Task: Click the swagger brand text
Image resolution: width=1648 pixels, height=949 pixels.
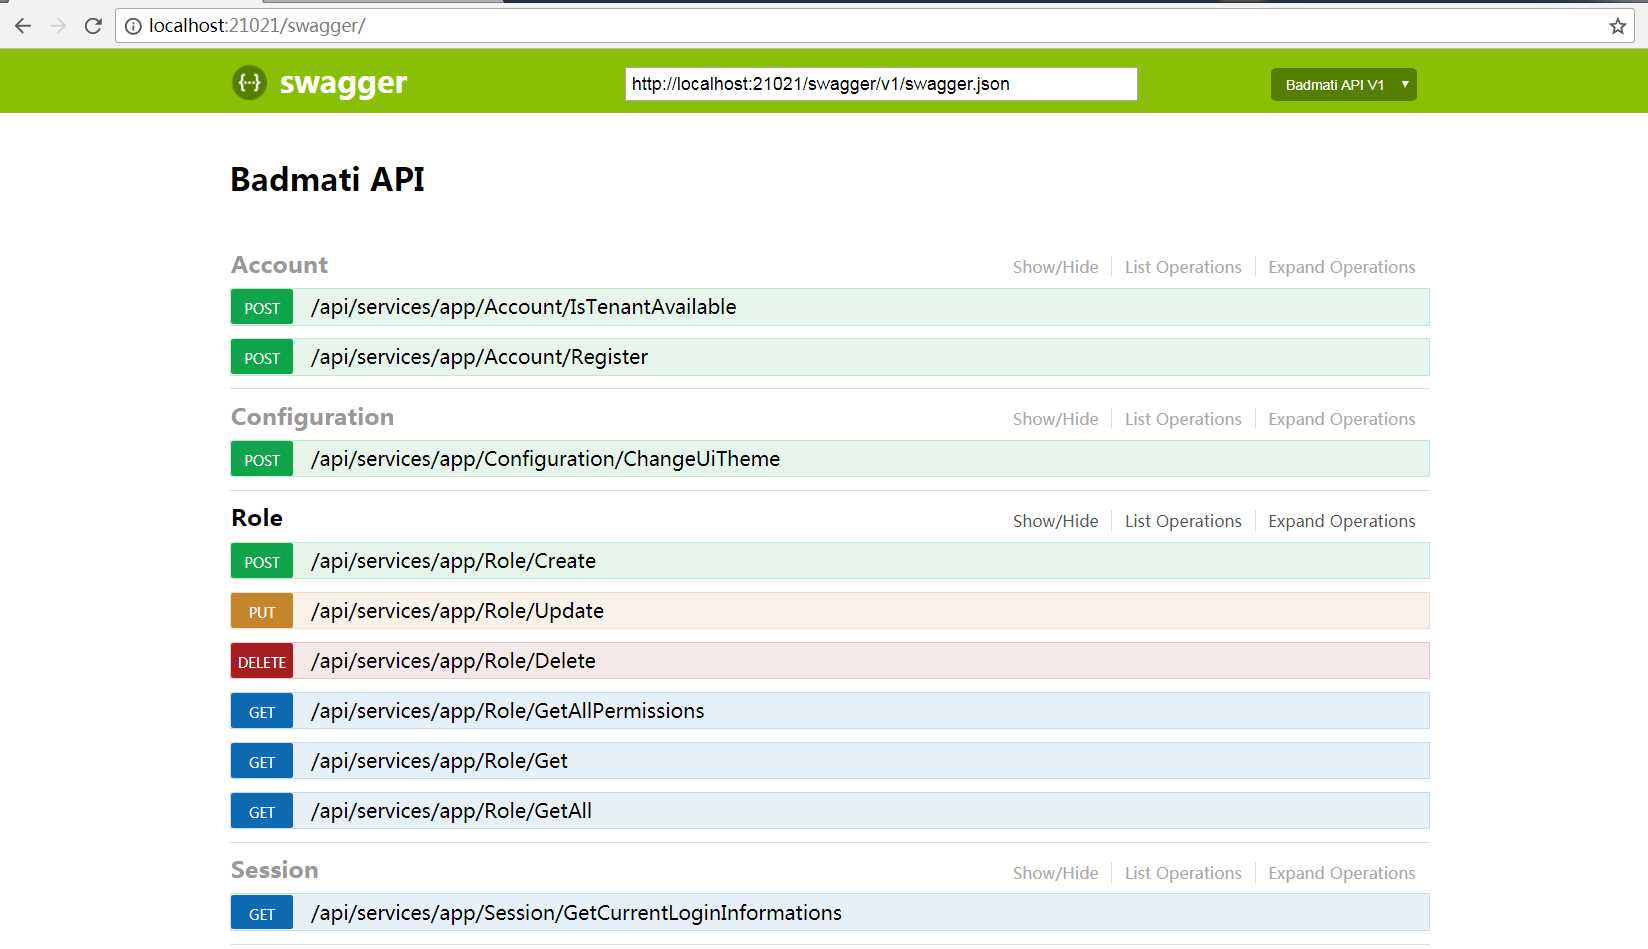Action: pyautogui.click(x=343, y=83)
